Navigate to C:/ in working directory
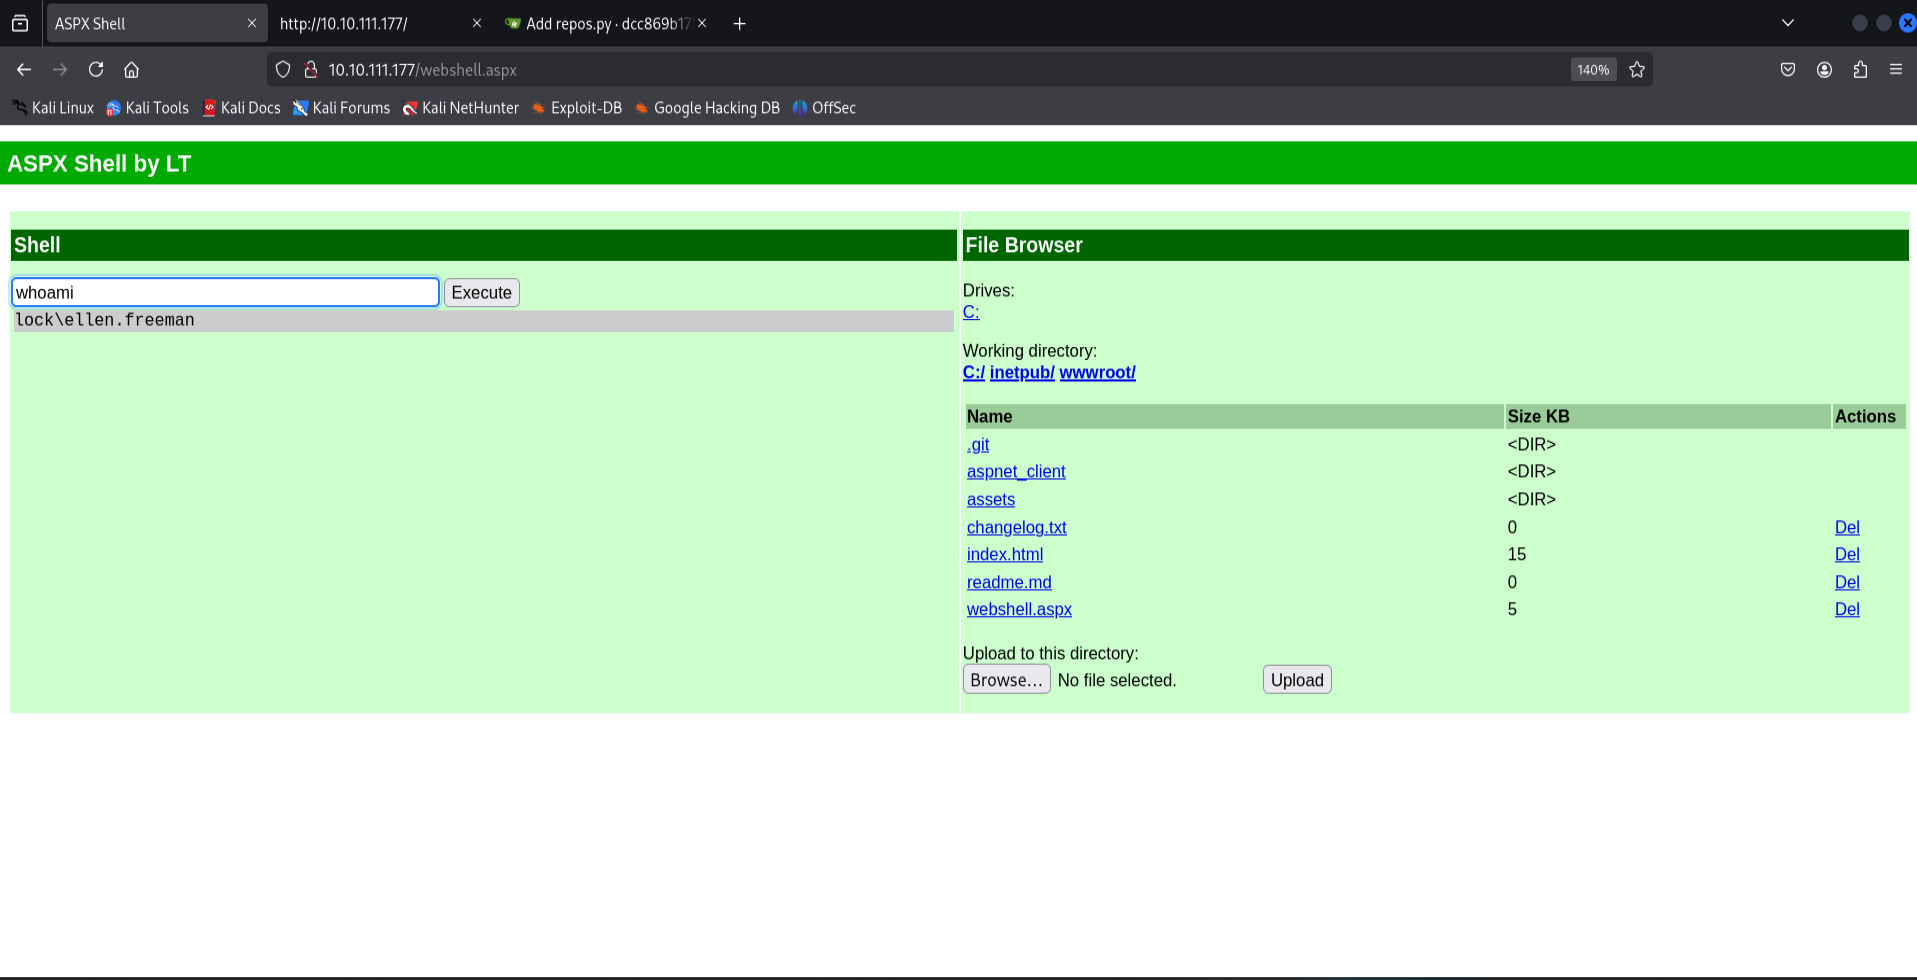 coord(974,373)
